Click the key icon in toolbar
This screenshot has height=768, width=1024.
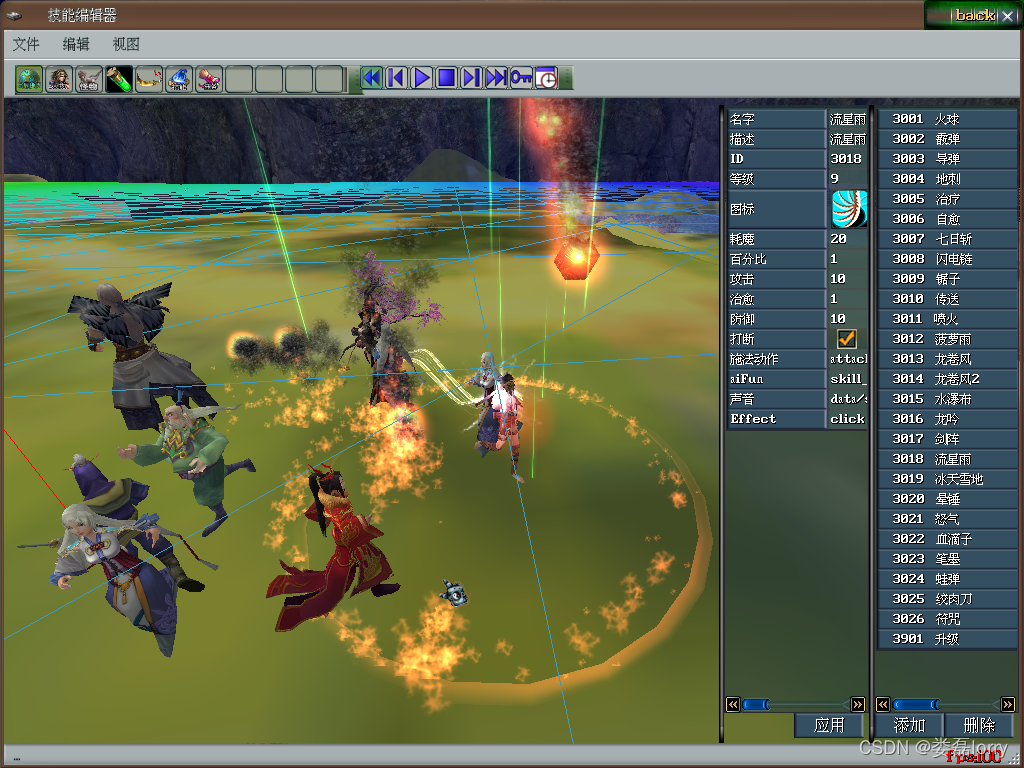click(521, 78)
